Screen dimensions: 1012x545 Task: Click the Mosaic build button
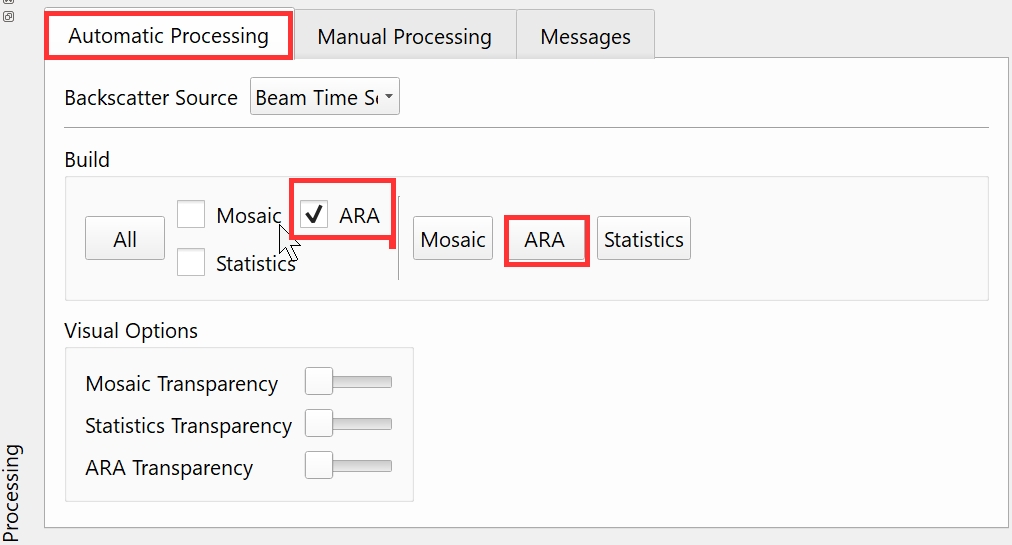453,239
